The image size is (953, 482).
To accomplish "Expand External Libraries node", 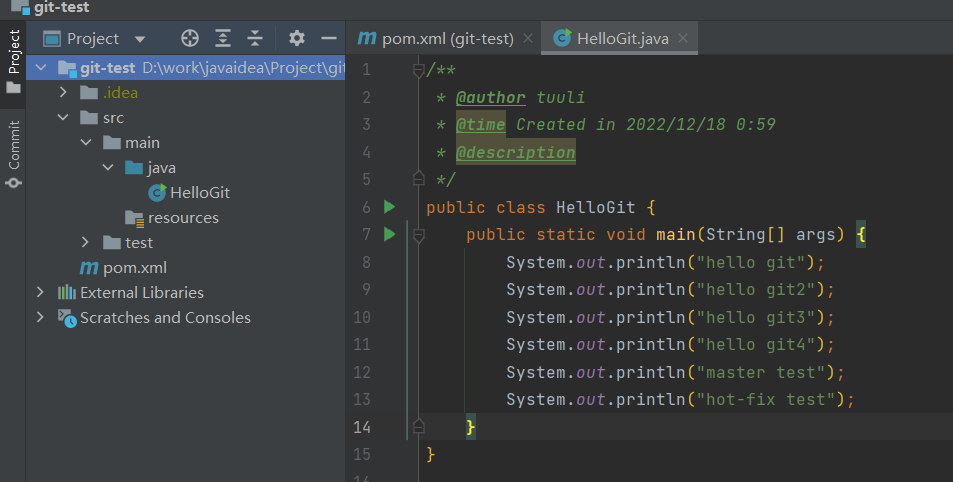I will point(40,293).
